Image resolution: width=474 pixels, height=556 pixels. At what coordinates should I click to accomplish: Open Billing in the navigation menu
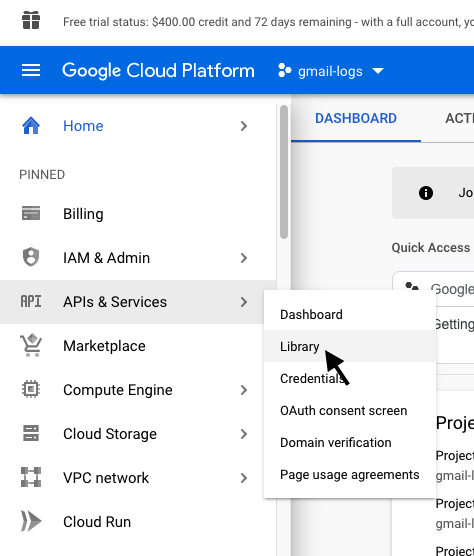[138, 214]
